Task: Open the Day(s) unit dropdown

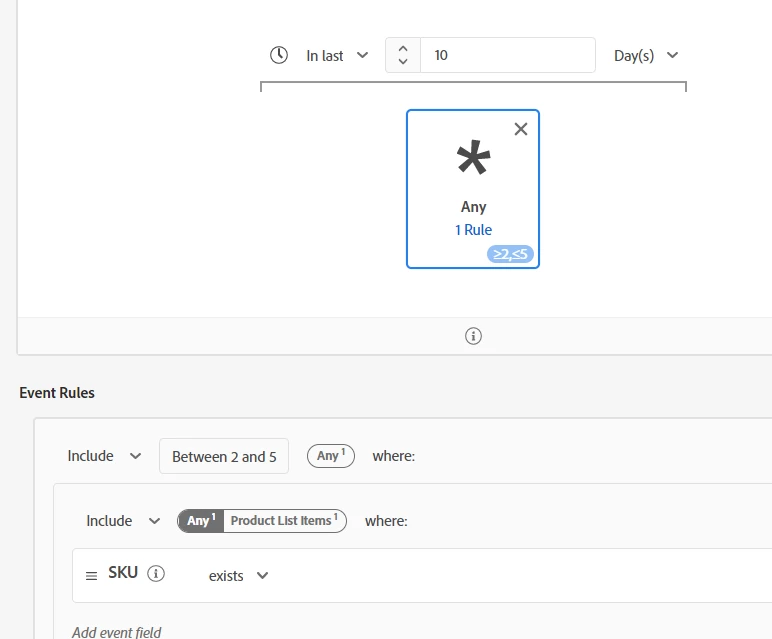Action: pyautogui.click(x=646, y=56)
